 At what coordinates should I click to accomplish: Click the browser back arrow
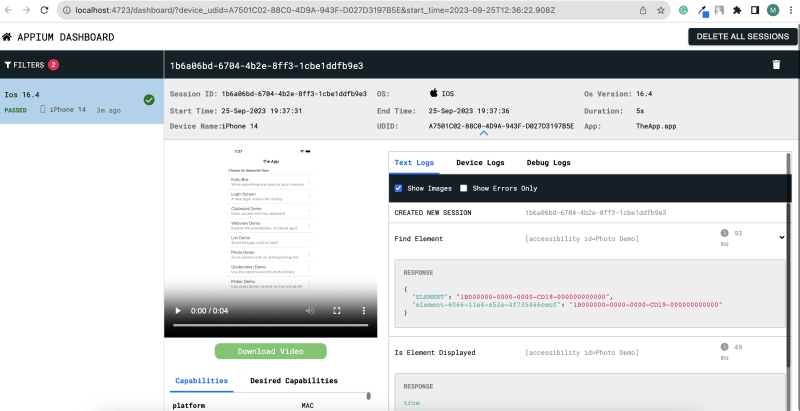9,10
